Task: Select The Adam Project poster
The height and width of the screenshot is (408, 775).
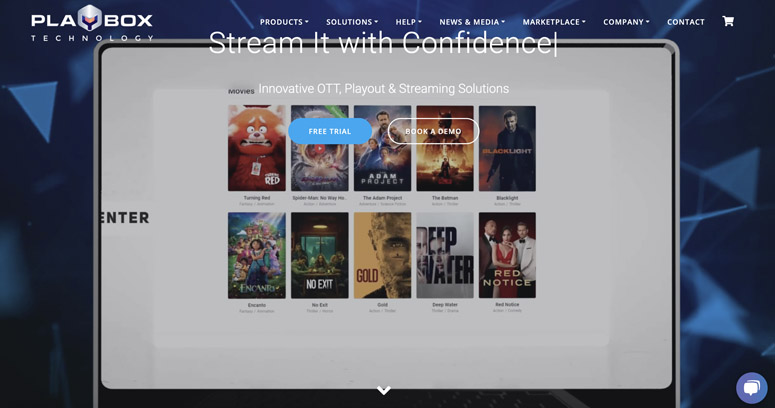Action: coord(382,148)
